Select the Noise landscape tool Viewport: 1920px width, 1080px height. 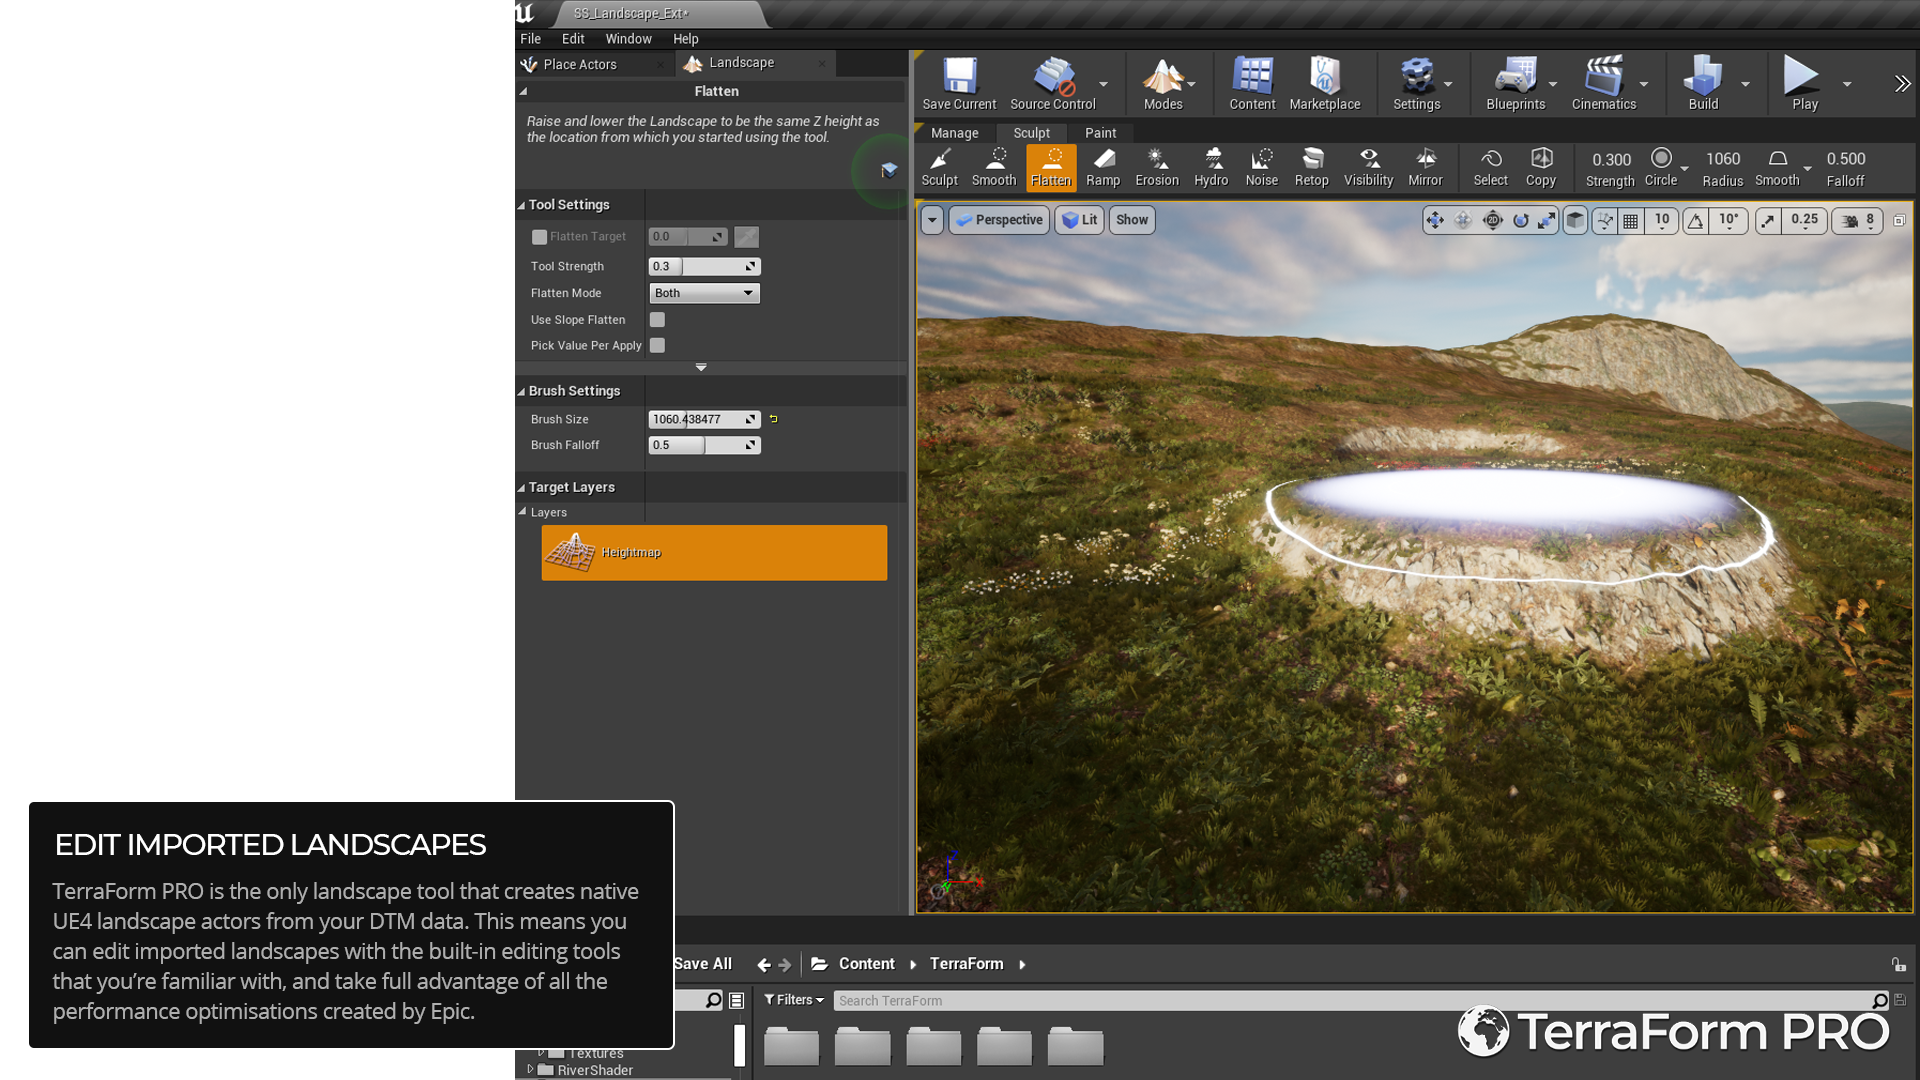tap(1262, 168)
